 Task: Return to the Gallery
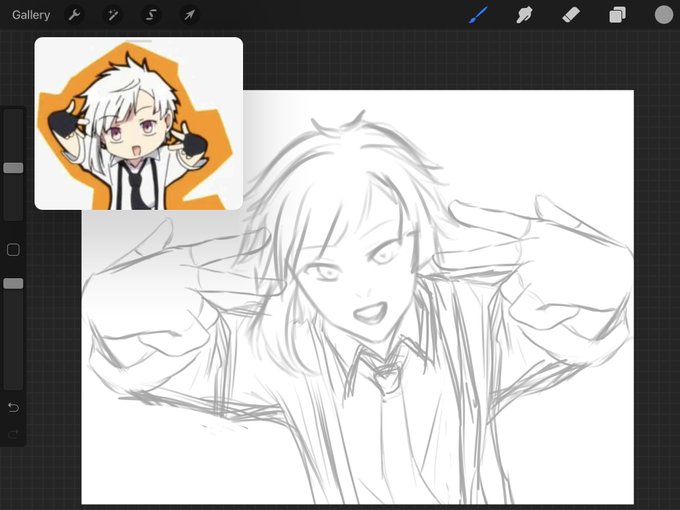click(31, 15)
